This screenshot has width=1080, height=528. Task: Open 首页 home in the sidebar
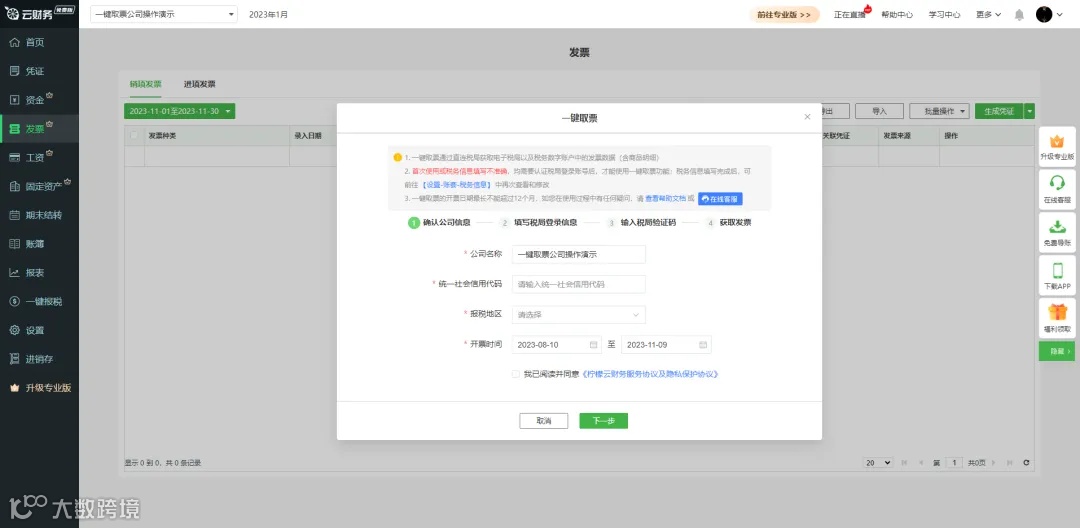pyautogui.click(x=39, y=42)
